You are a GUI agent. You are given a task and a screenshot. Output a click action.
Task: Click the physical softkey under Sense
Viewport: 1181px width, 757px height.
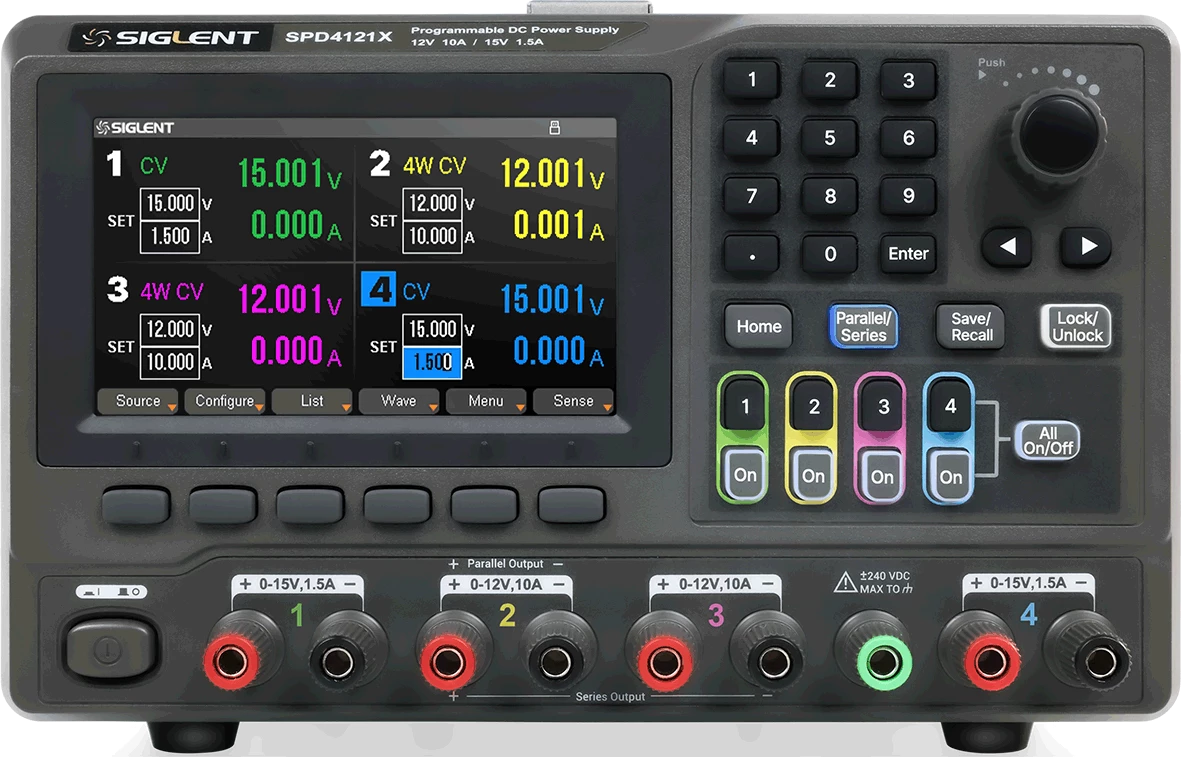click(572, 505)
